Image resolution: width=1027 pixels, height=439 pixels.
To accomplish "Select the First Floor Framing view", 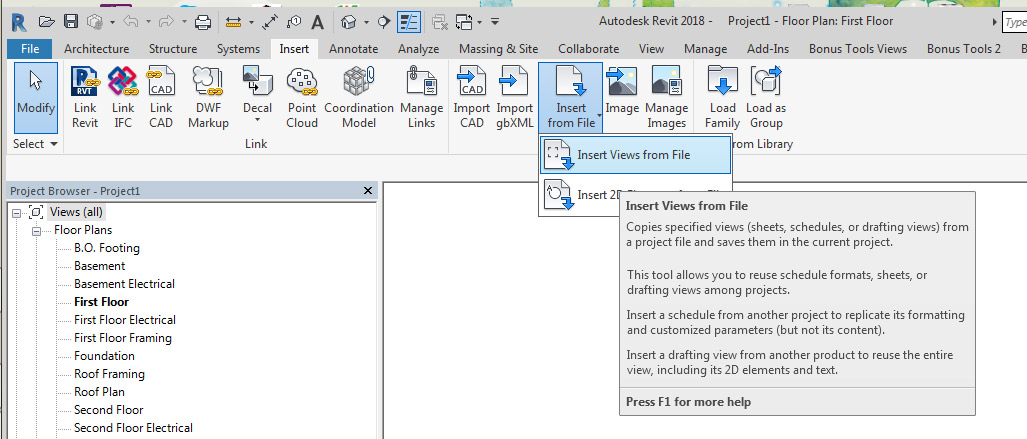I will tap(122, 337).
